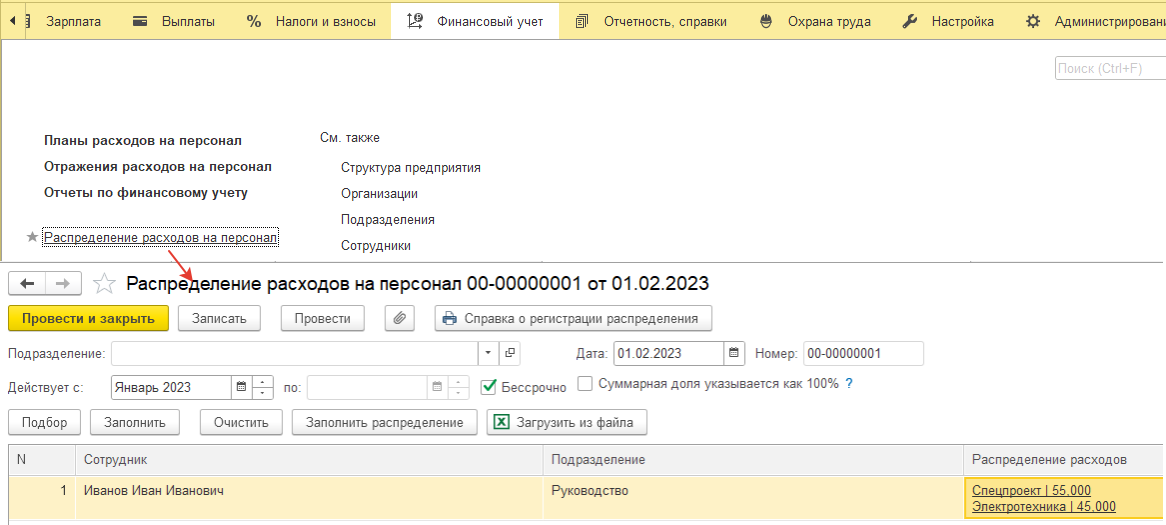Open the Спецпроект | 55,000 distribution link
This screenshot has height=525, width=1166.
click(1031, 490)
